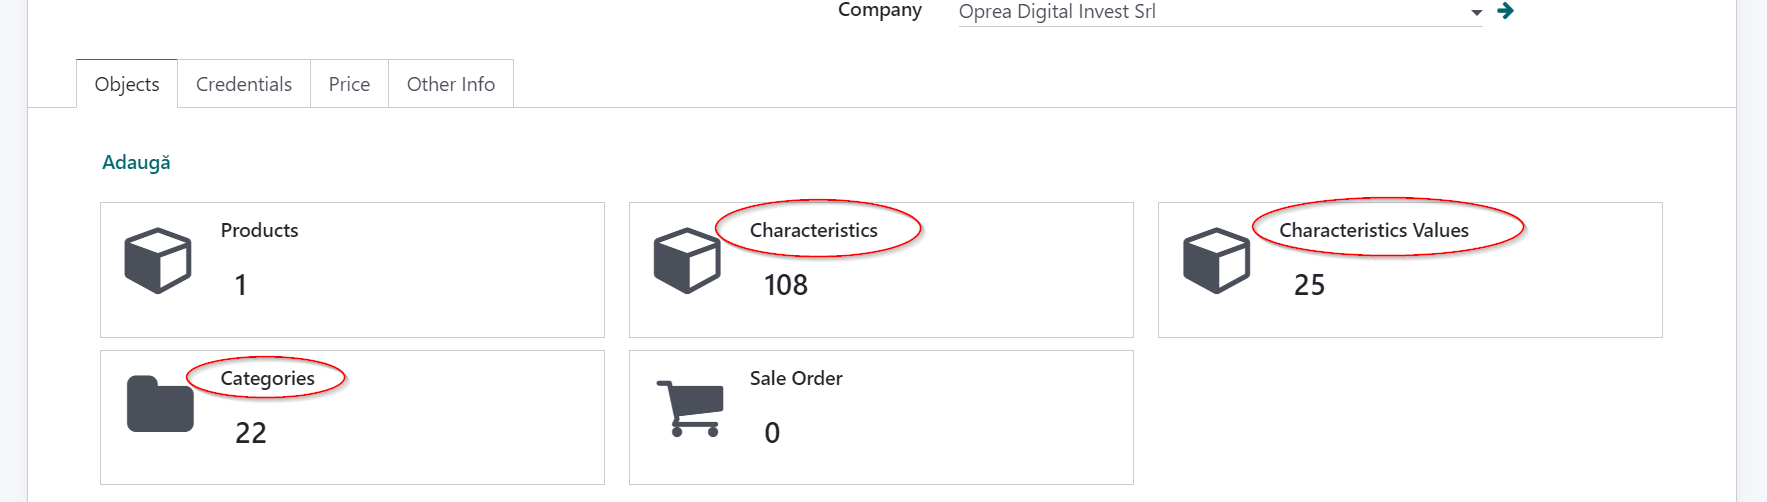Screen dimensions: 1767x502
Task: Select the Price tab
Action: coord(349,84)
